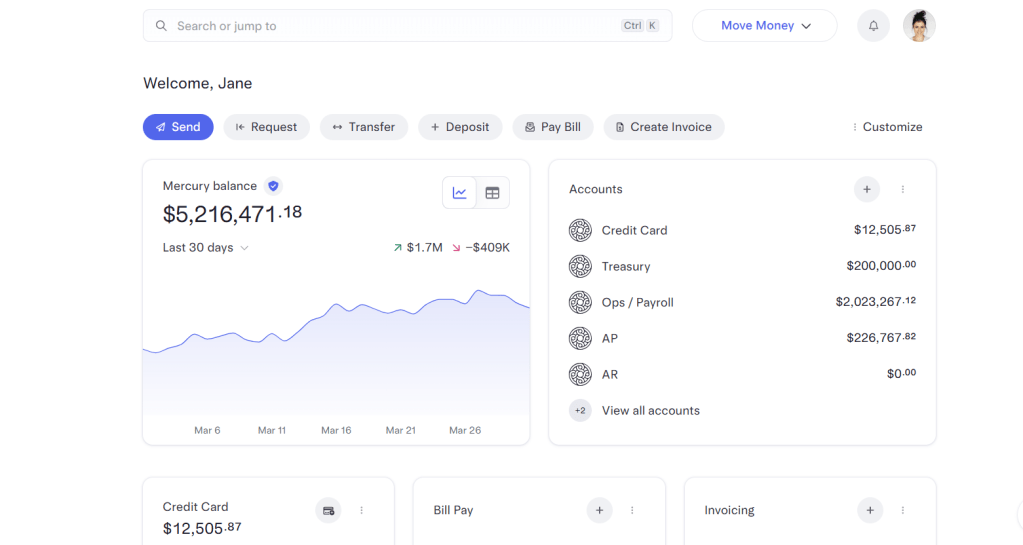This screenshot has width=1023, height=545.
Task: Open Customize dashboard options
Action: (x=886, y=127)
